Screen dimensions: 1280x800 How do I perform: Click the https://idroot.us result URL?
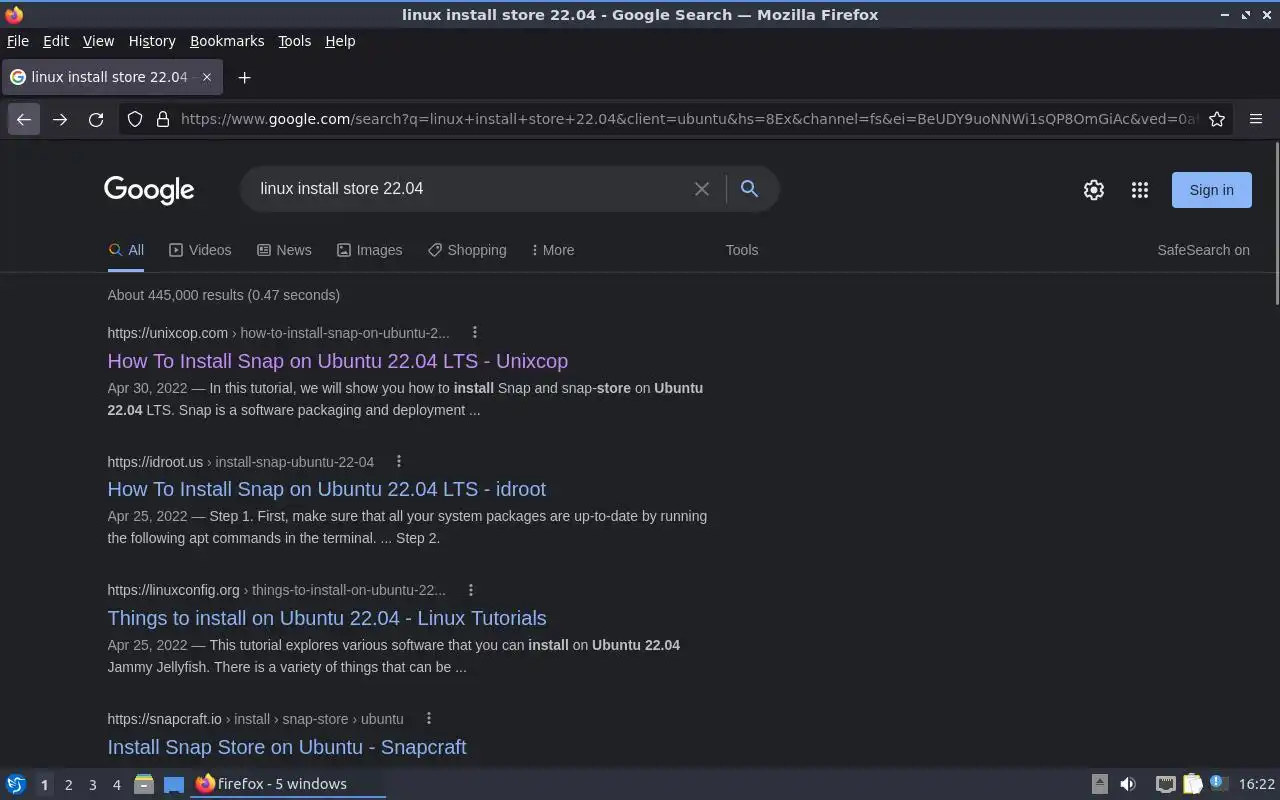pos(155,461)
